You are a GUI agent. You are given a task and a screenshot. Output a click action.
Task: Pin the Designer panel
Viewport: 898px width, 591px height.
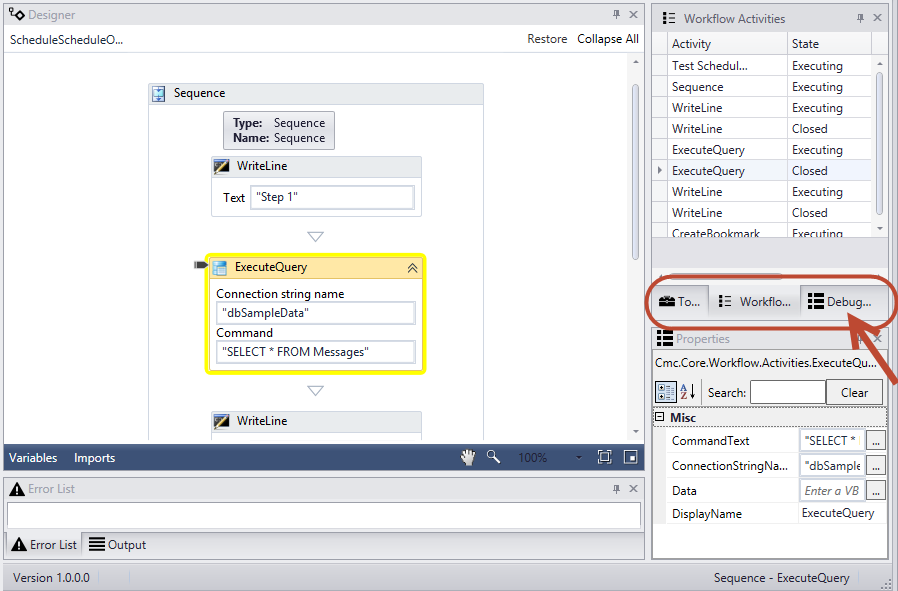[616, 14]
